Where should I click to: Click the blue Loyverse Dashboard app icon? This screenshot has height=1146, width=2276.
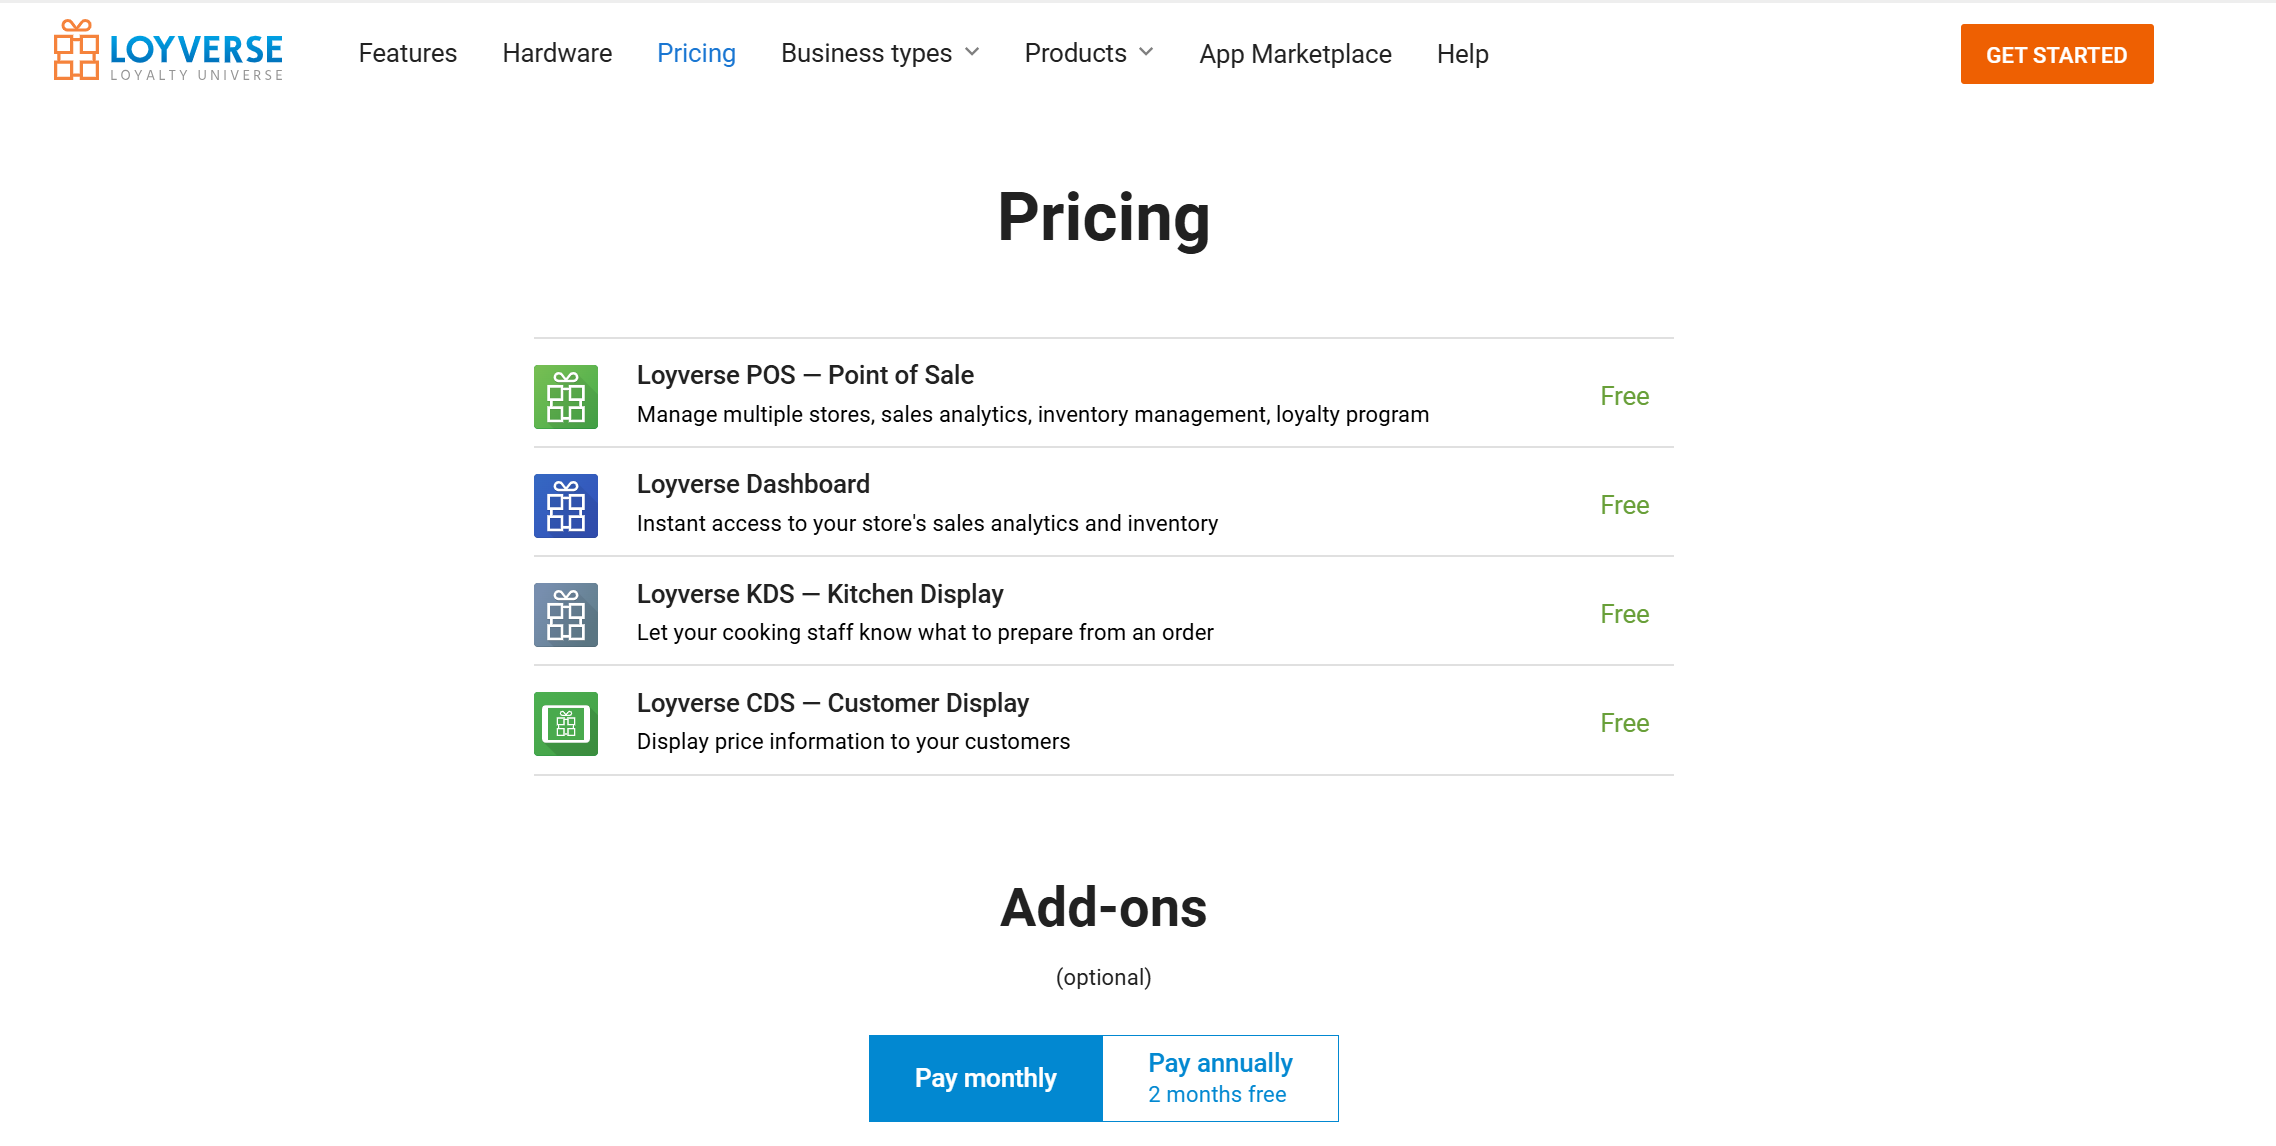click(566, 506)
